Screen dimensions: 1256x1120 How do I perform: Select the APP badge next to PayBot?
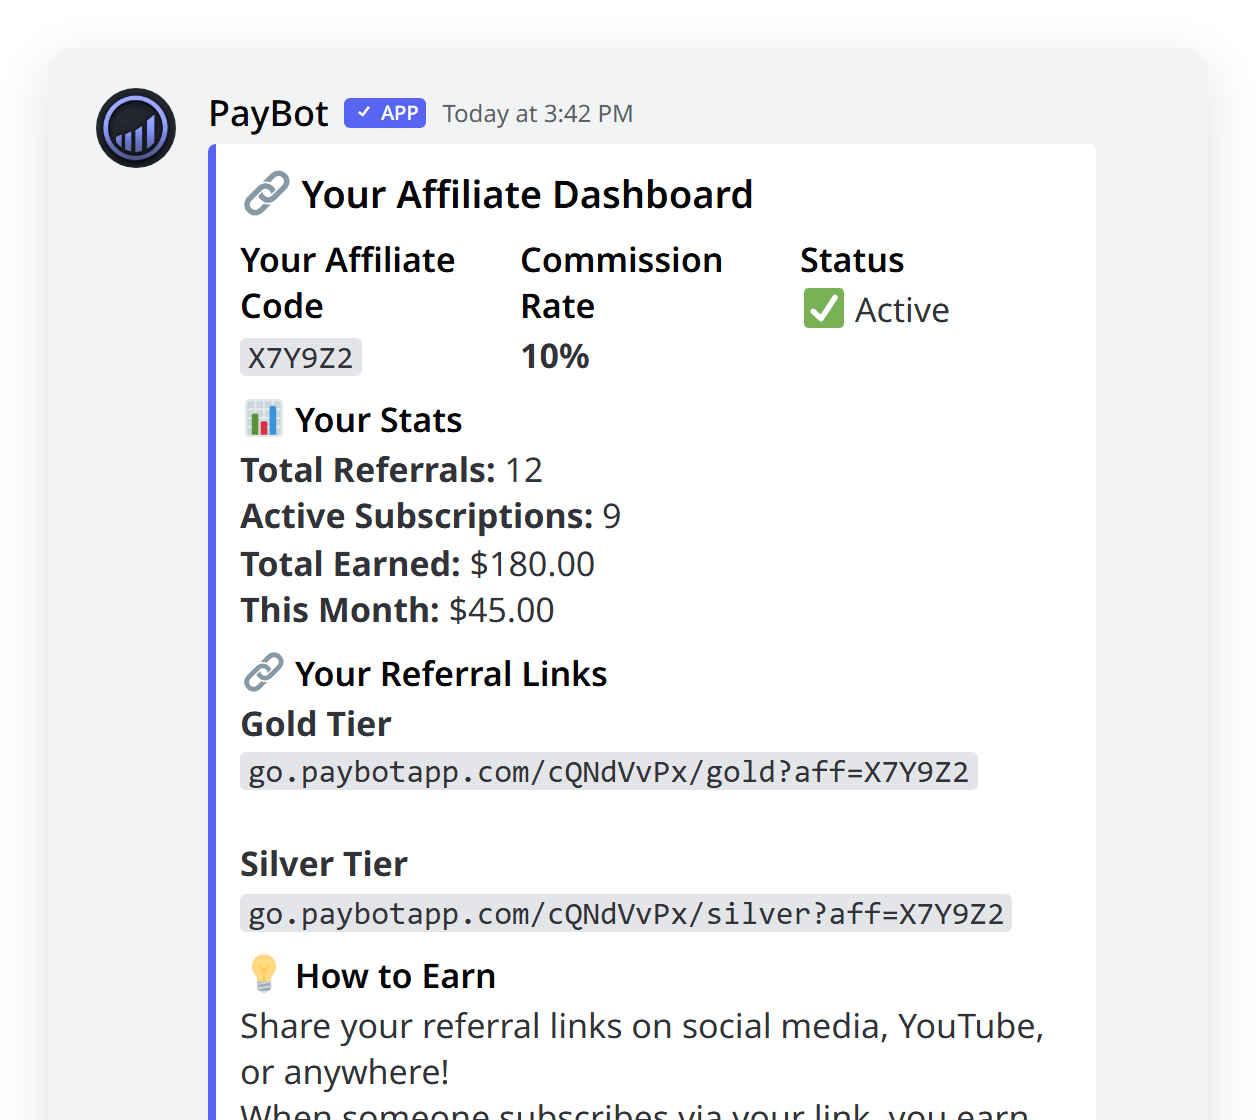[x=384, y=113]
